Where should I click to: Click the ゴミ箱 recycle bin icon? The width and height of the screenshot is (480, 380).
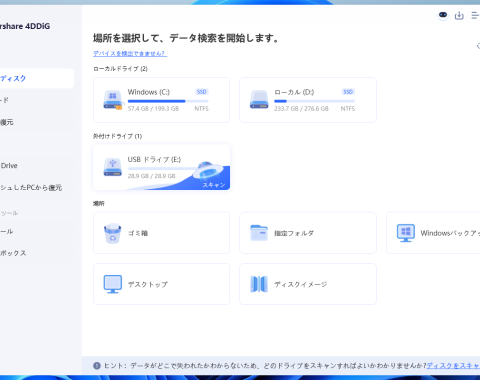coord(113,233)
